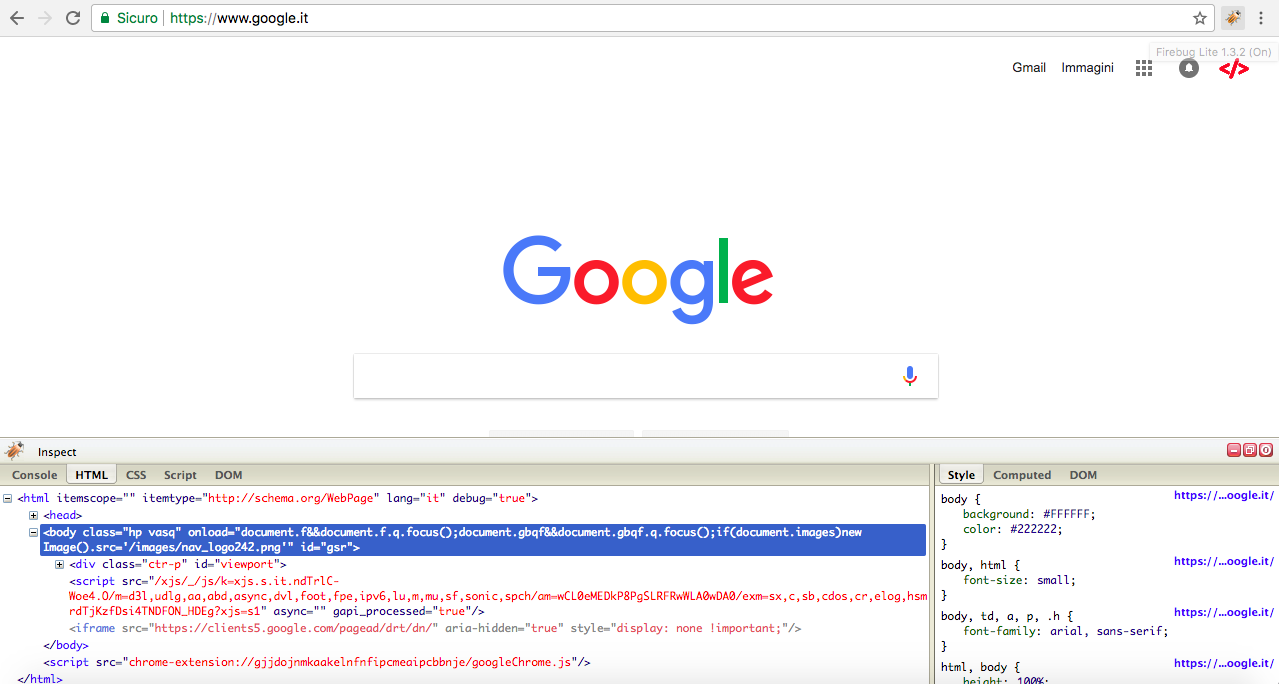This screenshot has height=684, width=1279.
Task: Click the Sicuro padlock icon
Action: (x=104, y=17)
